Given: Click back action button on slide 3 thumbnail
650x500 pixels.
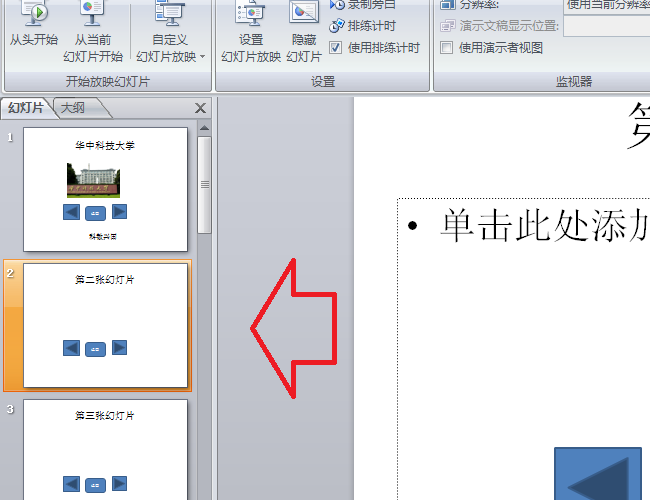Looking at the screenshot, I should [71, 484].
